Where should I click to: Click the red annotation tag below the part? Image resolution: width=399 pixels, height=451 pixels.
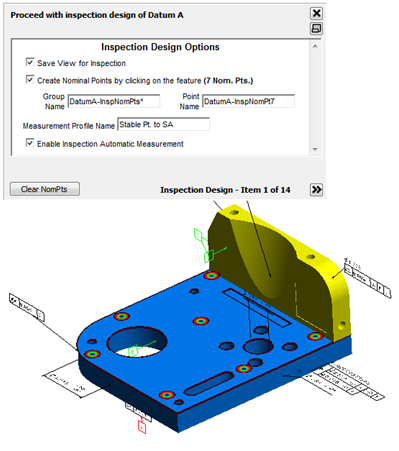click(142, 427)
